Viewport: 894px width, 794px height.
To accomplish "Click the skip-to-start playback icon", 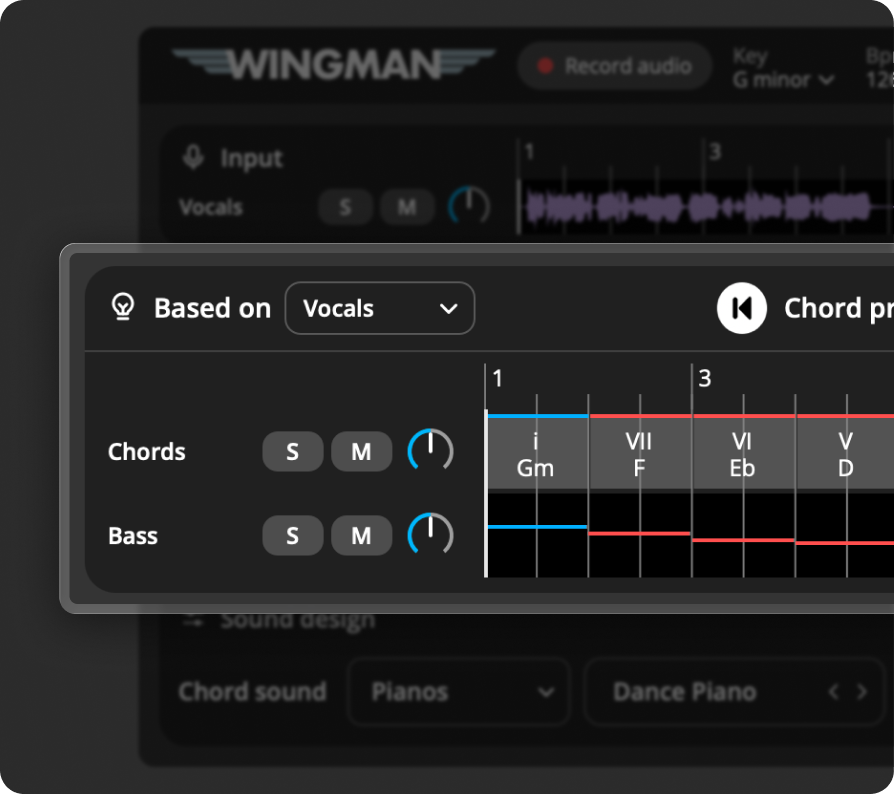I will click(x=741, y=308).
